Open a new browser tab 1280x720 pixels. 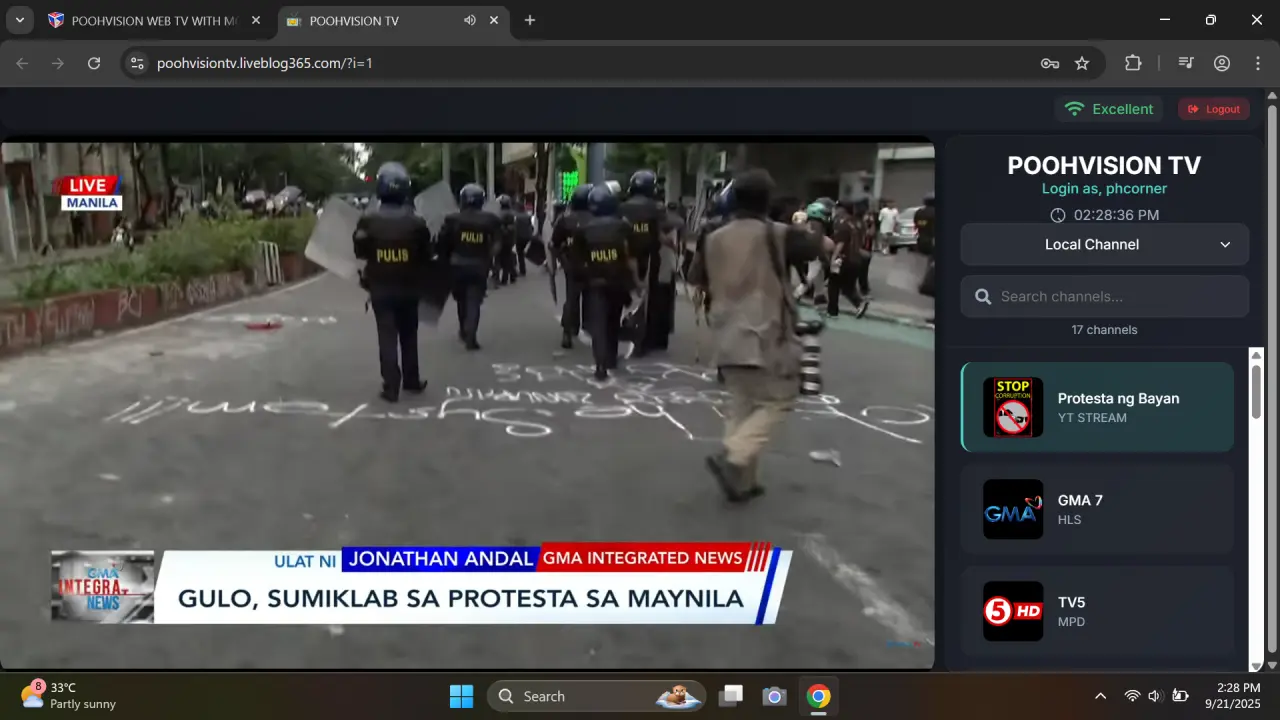tap(530, 20)
